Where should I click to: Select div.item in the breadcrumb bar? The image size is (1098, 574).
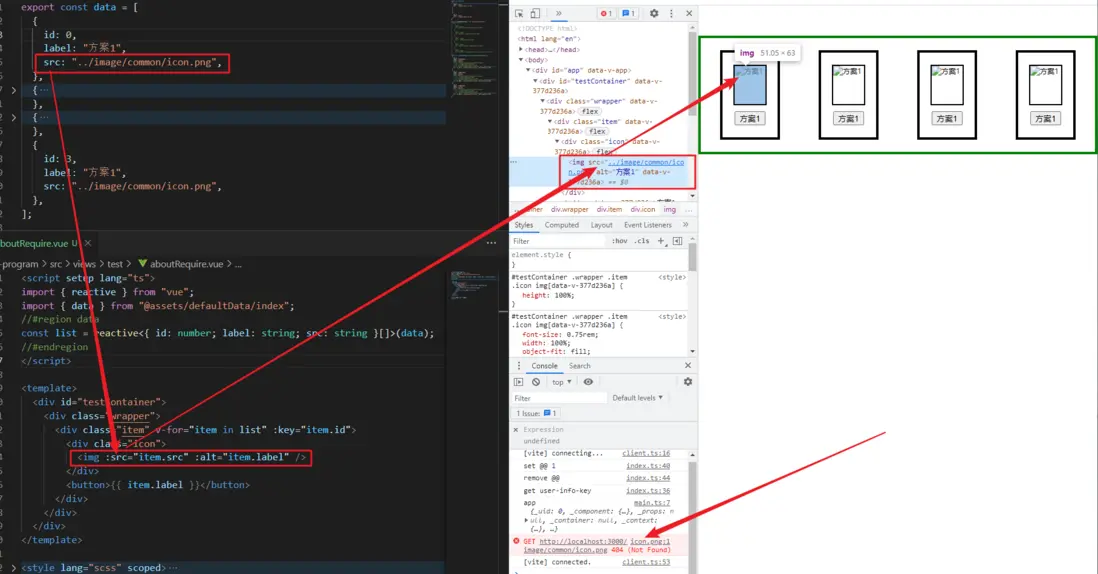pyautogui.click(x=609, y=209)
